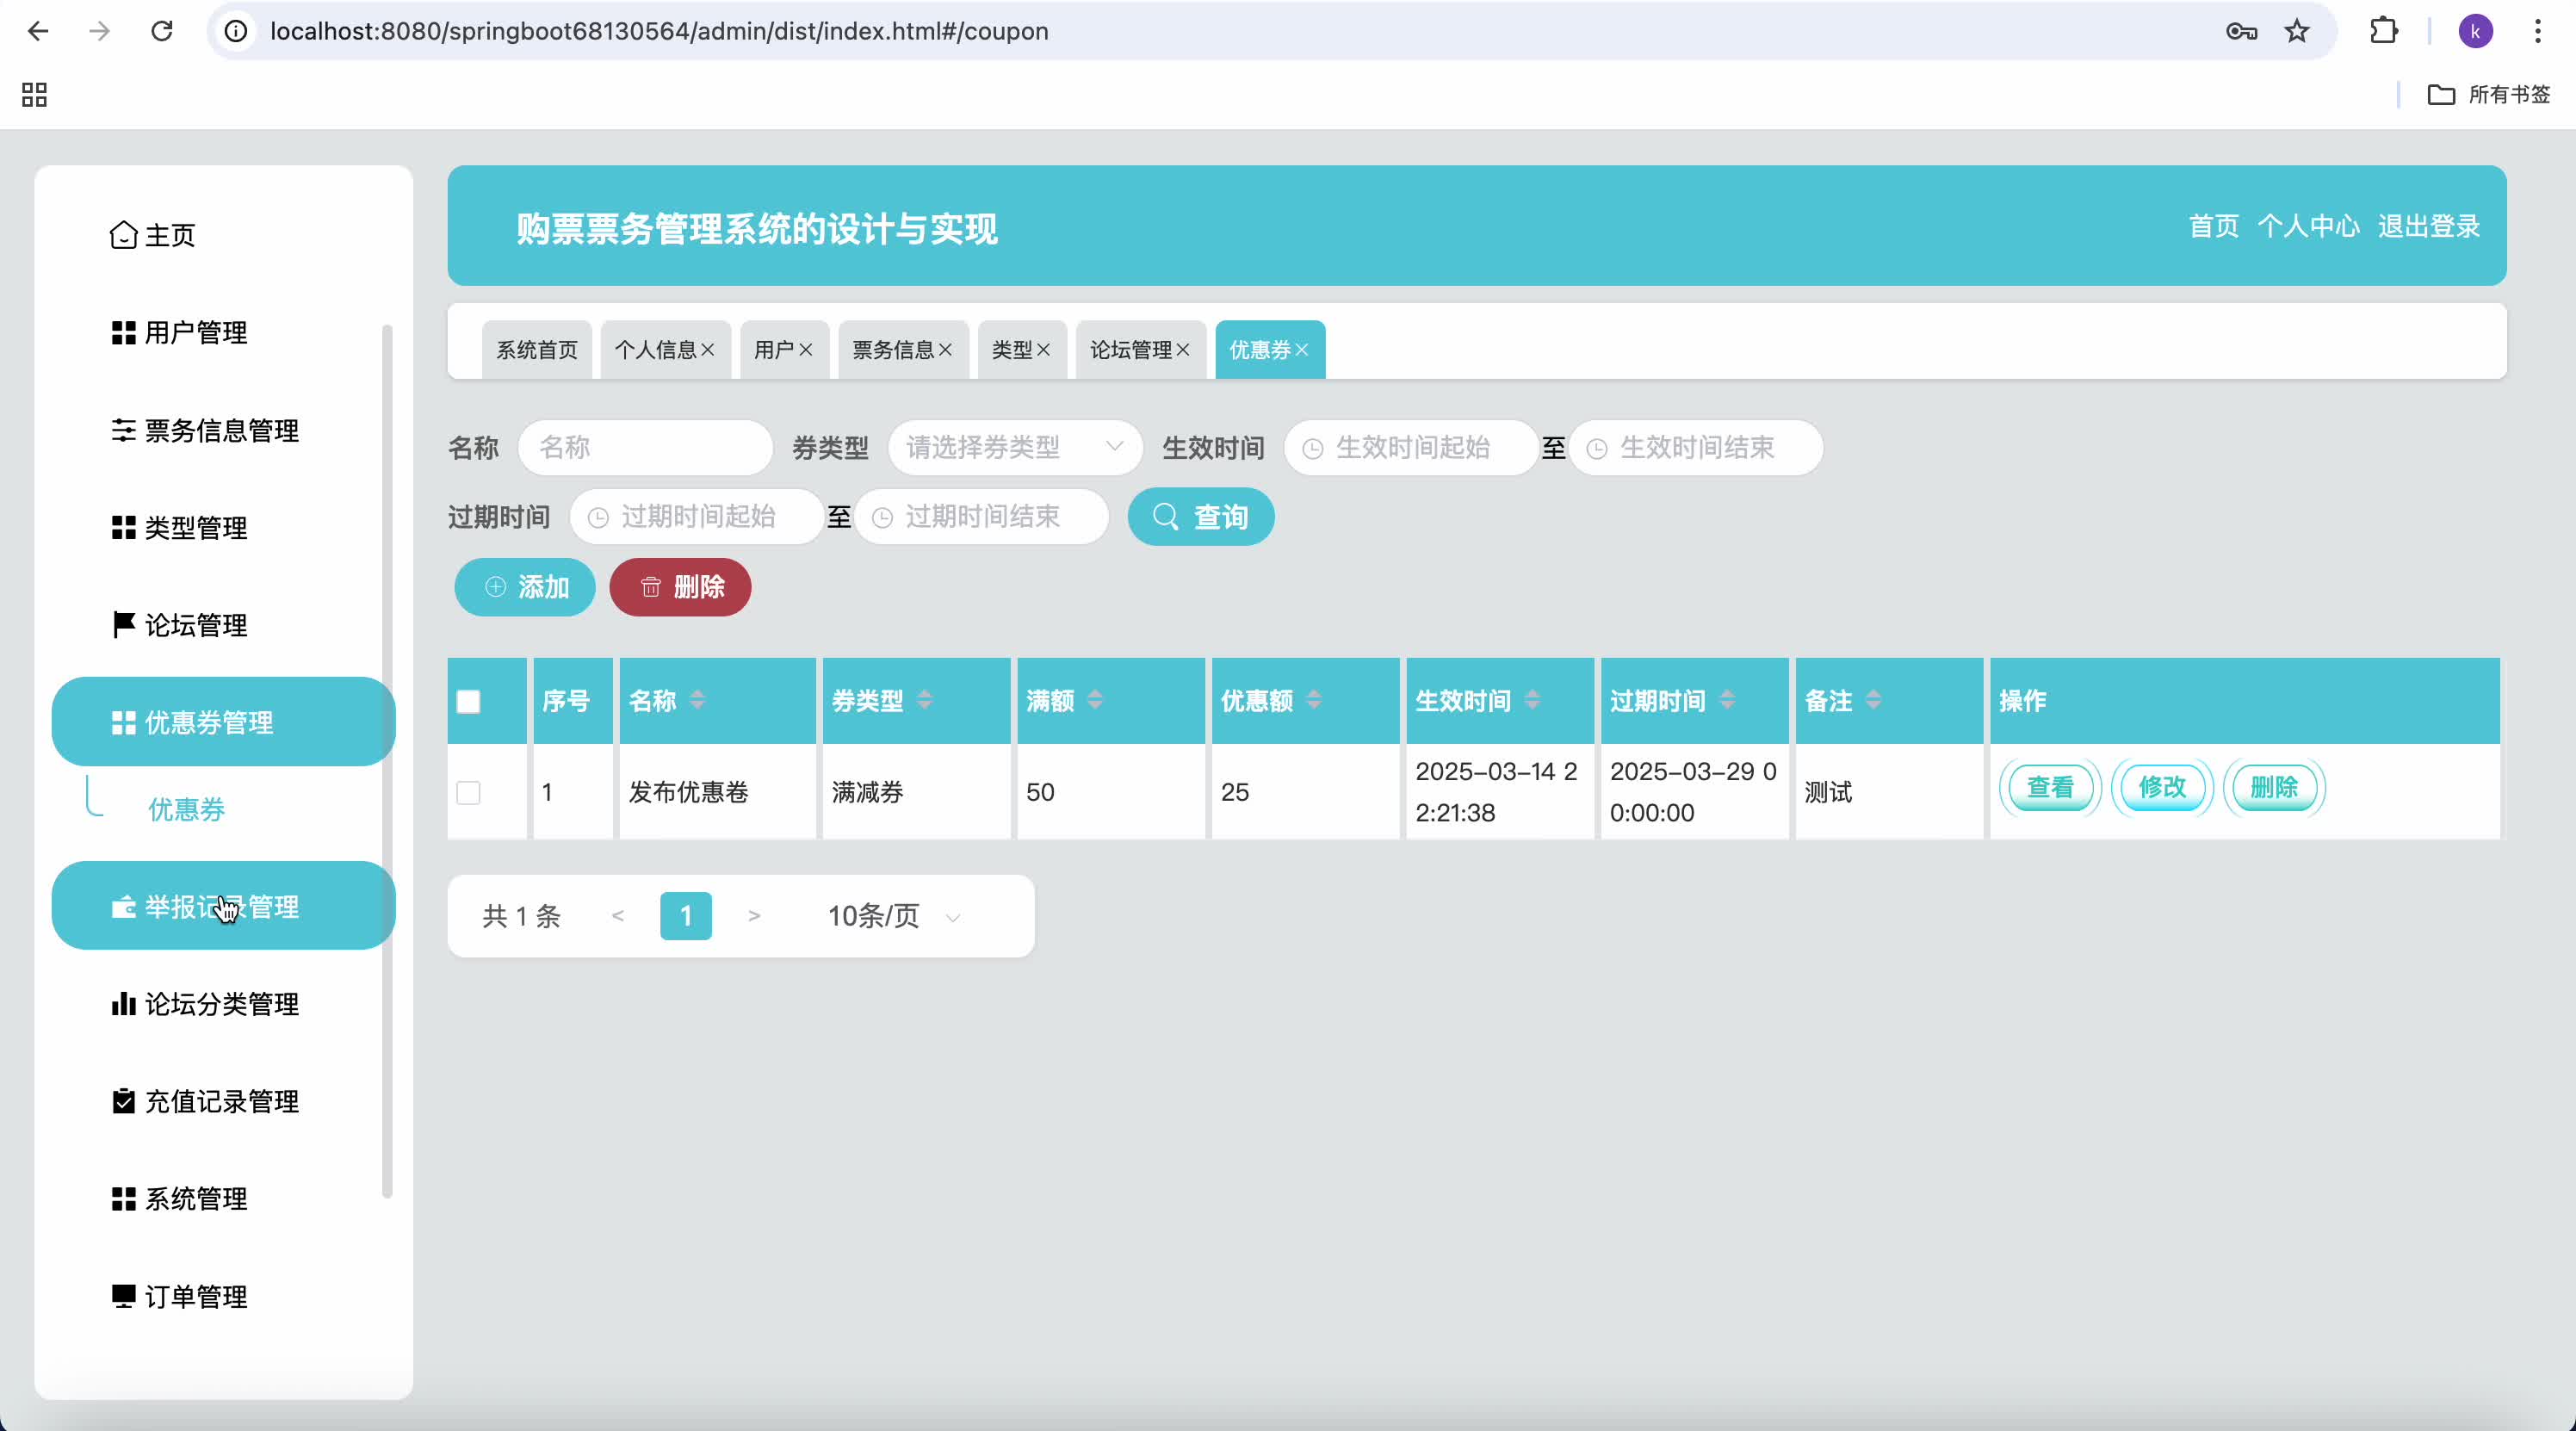The height and width of the screenshot is (1431, 2576).
Task: Open 个人中心 in the header
Action: [2308, 226]
